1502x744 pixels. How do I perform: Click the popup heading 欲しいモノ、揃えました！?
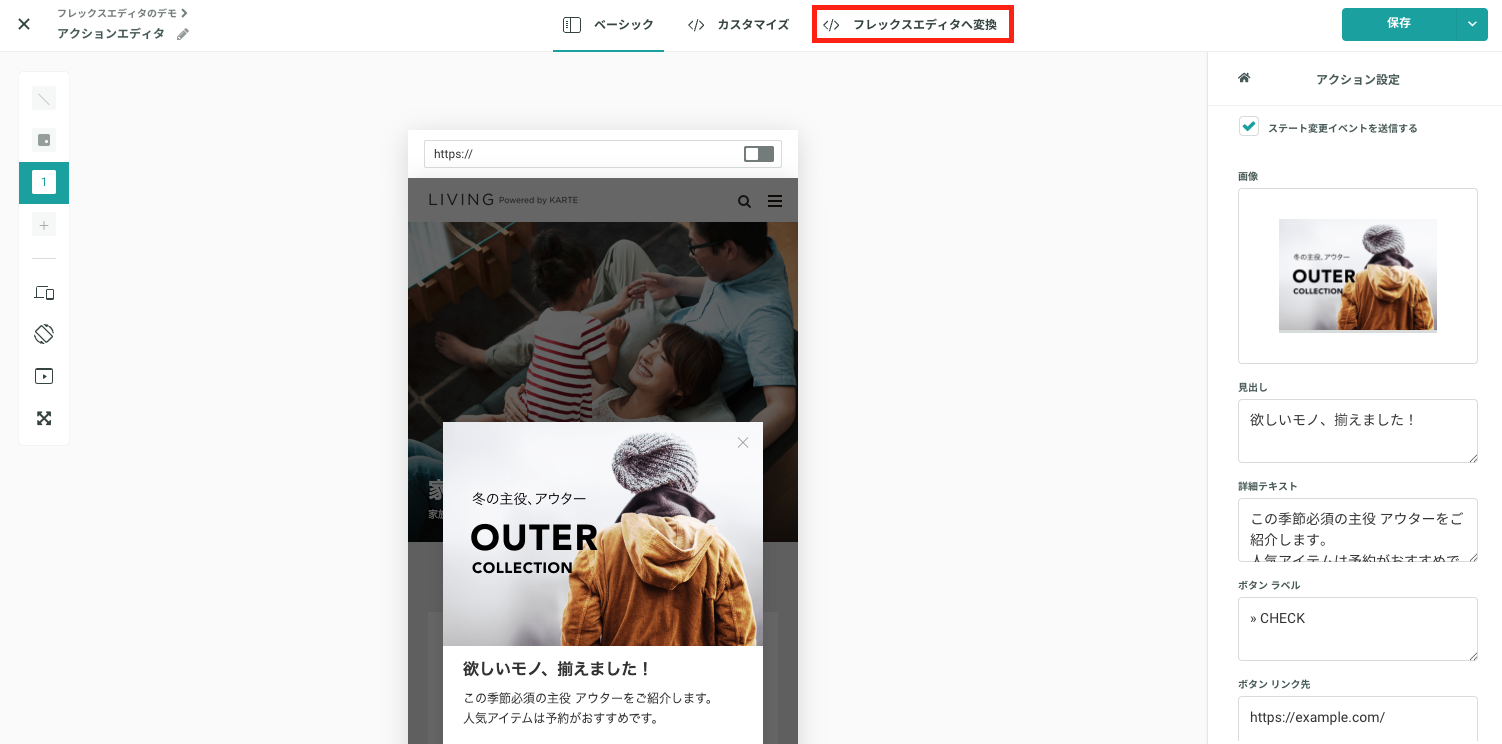557,669
